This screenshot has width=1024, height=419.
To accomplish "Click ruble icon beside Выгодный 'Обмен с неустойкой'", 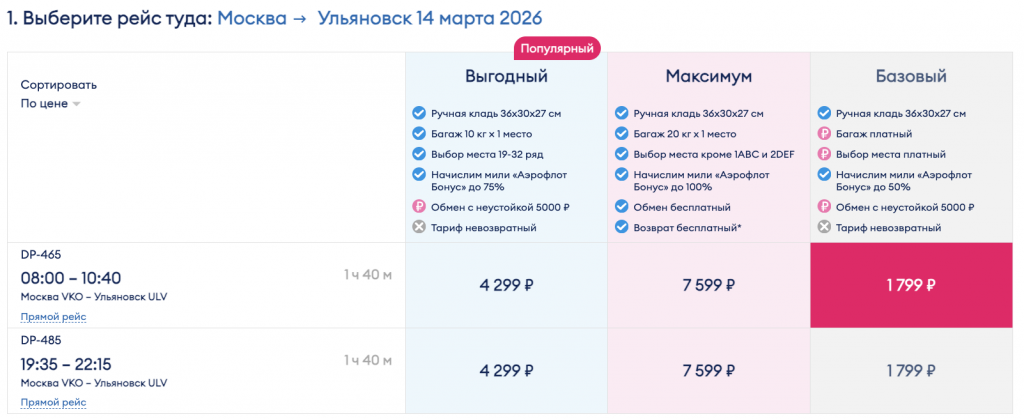I will point(420,207).
